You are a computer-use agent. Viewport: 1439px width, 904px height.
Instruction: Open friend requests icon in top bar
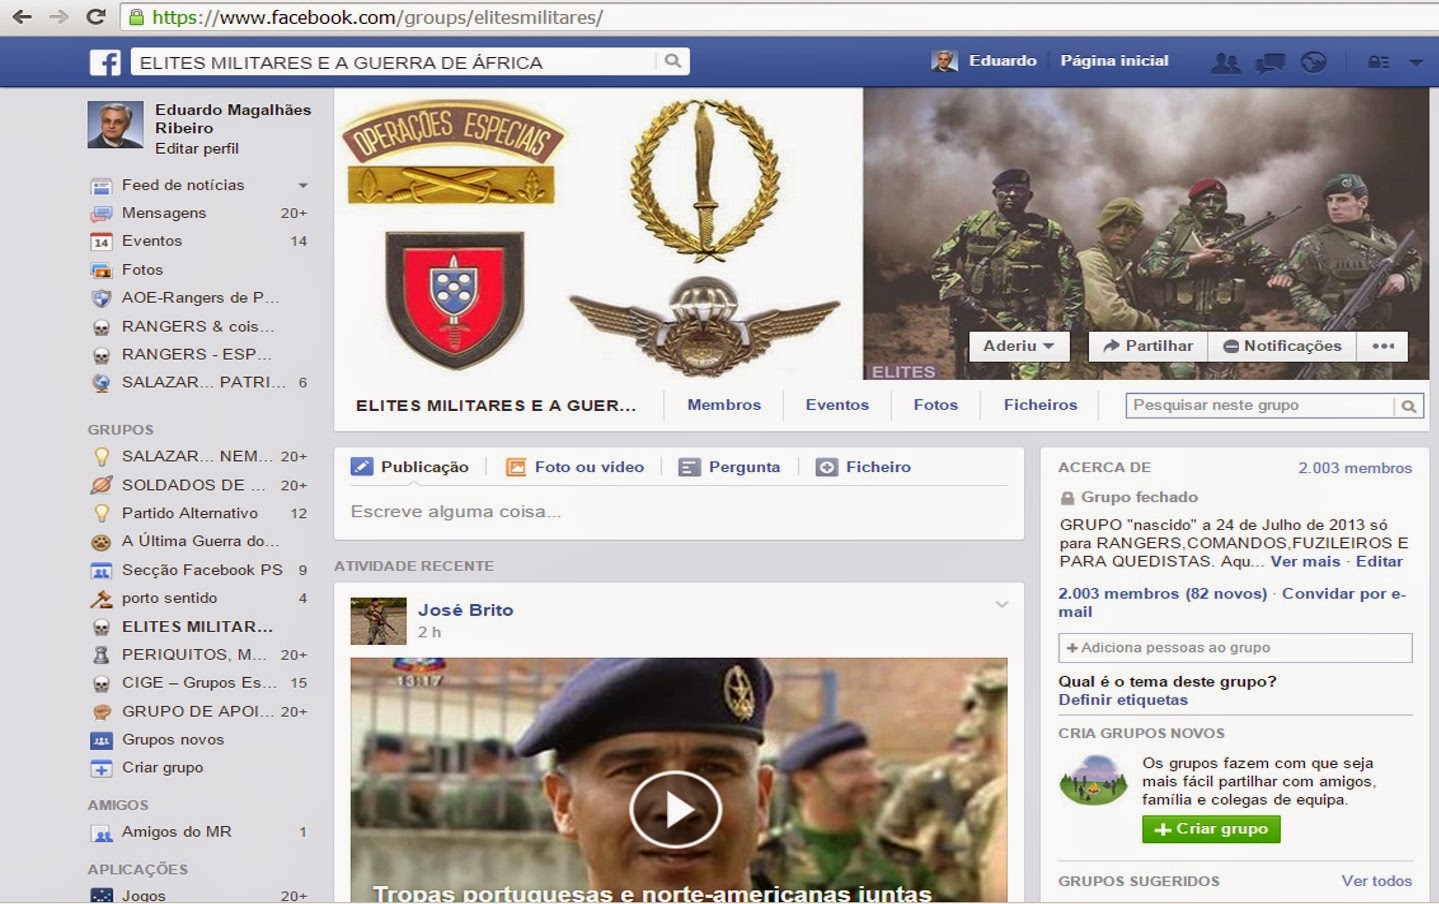coord(1226,62)
